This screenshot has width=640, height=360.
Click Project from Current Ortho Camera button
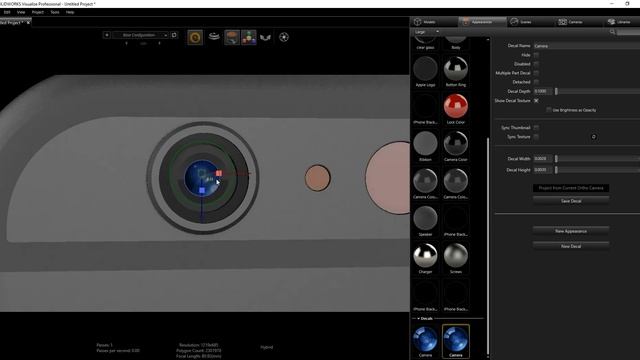tap(571, 188)
